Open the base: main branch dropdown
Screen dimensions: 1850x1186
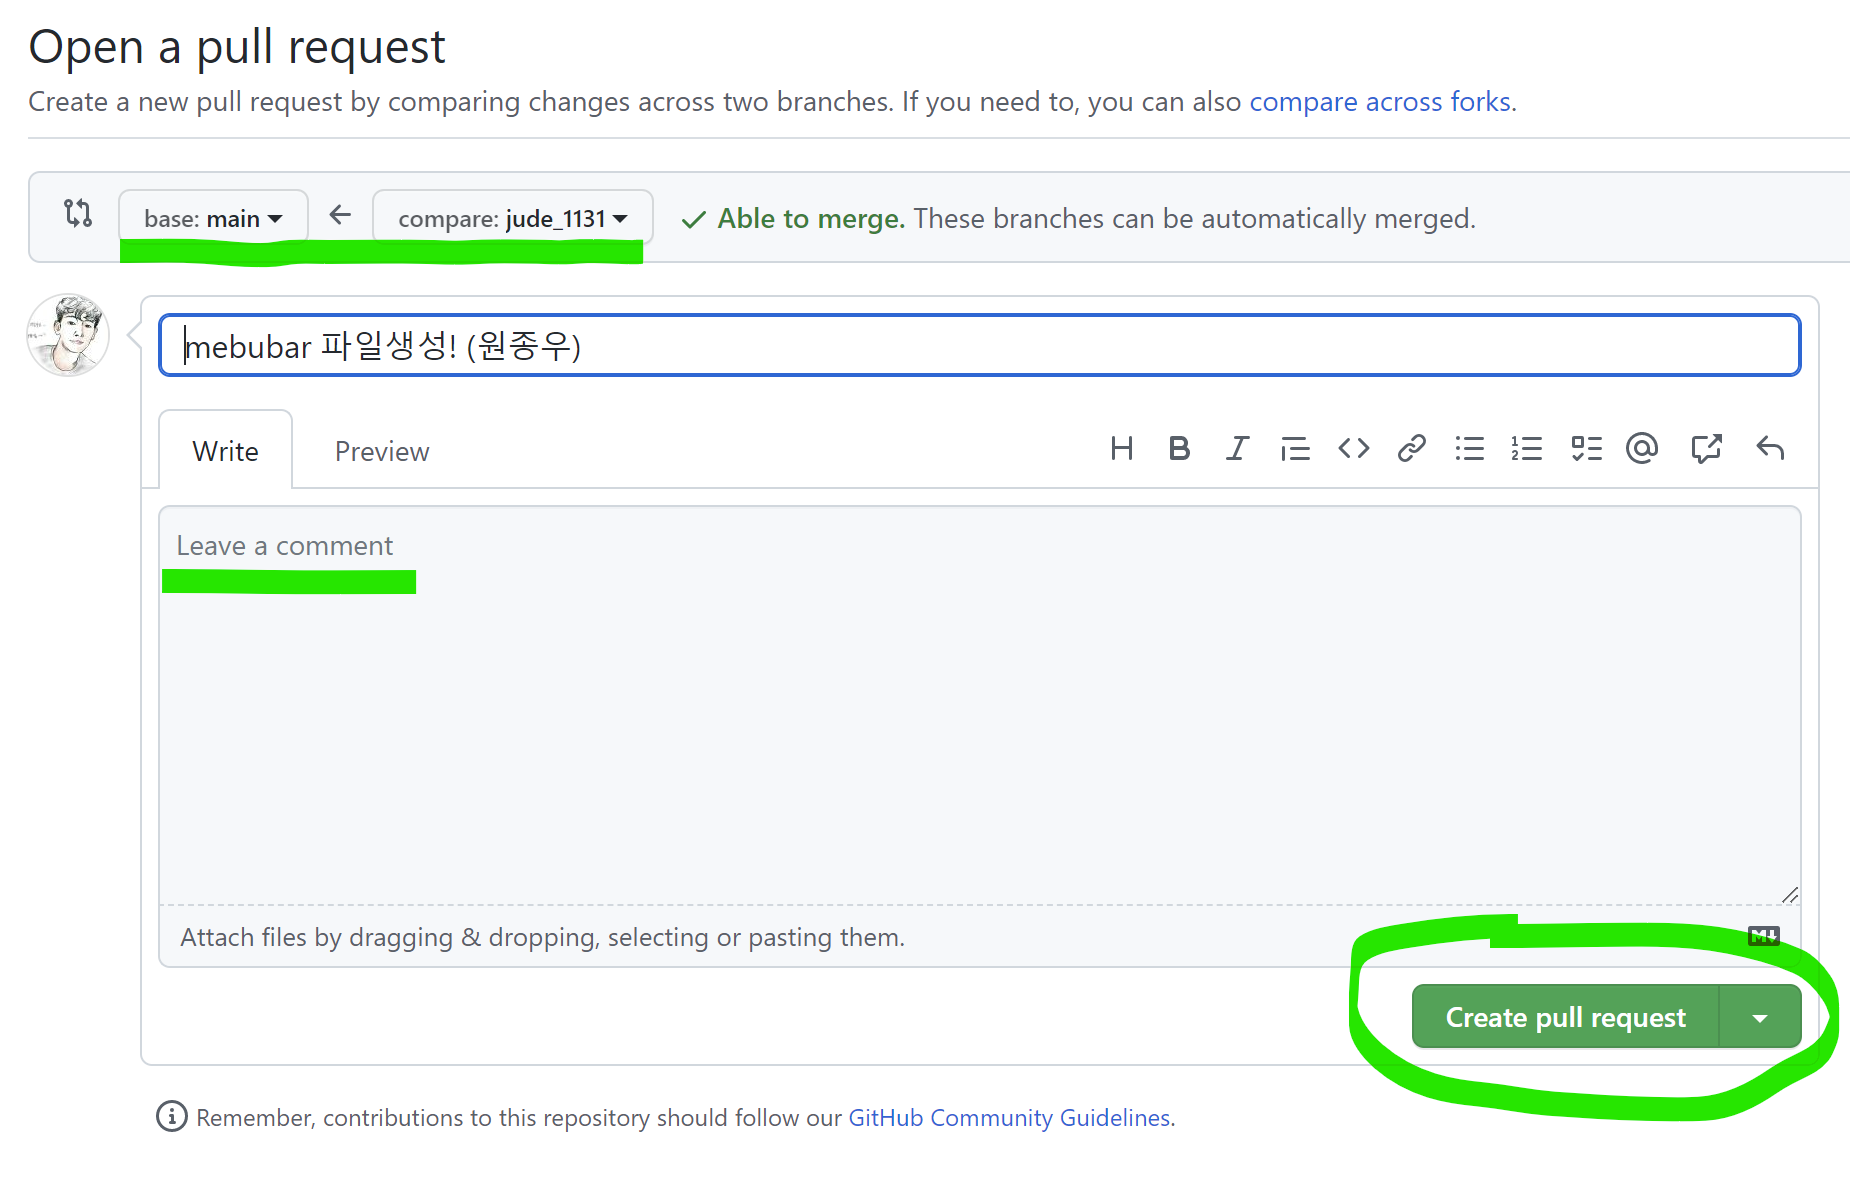pos(213,218)
